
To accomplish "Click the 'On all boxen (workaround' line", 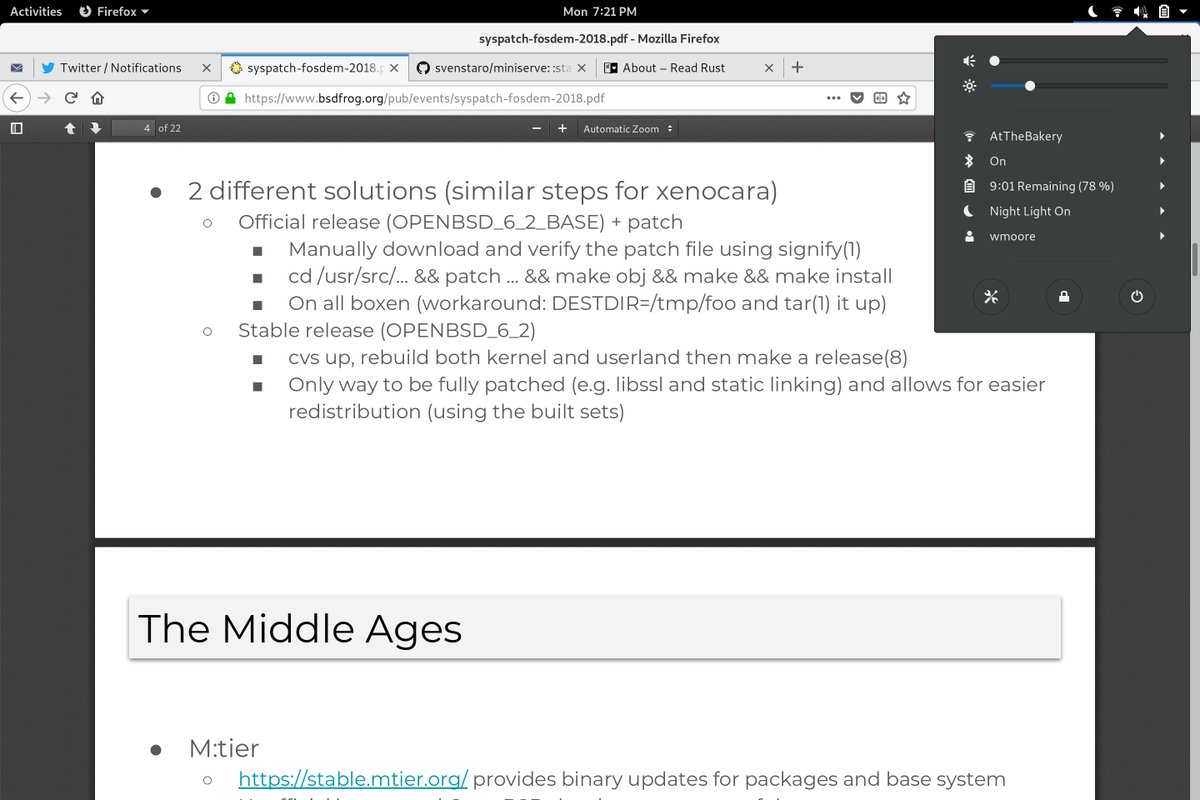I will 587,303.
